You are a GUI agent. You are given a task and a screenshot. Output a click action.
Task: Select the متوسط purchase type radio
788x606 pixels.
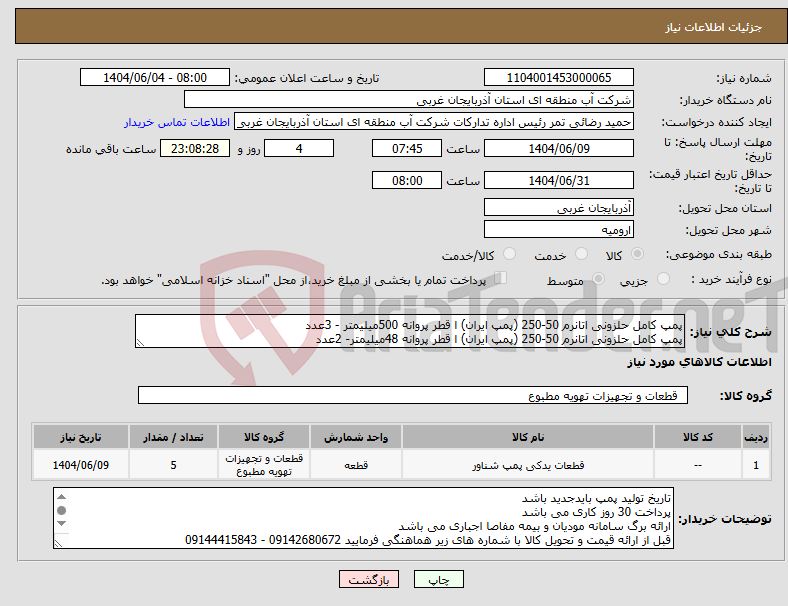pos(598,279)
